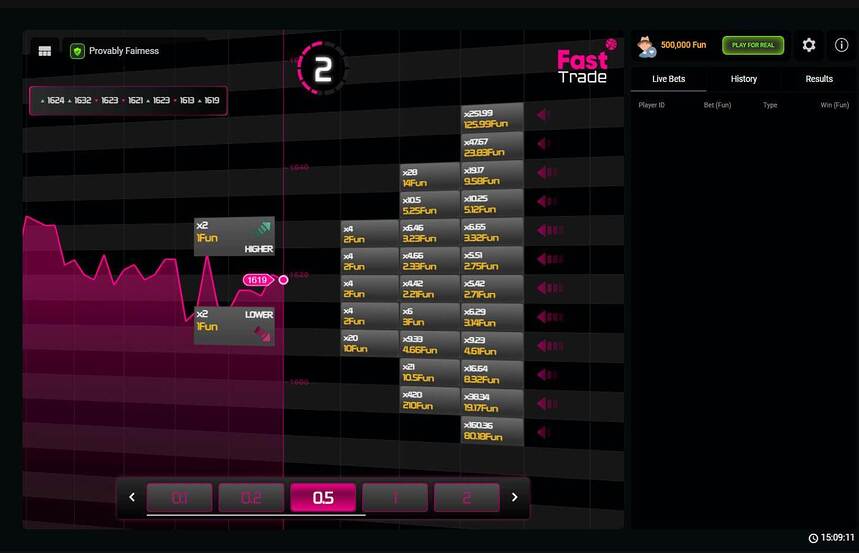This screenshot has width=859, height=553.
Task: Click row arrow beside x160.36 cell
Action: click(x=543, y=432)
